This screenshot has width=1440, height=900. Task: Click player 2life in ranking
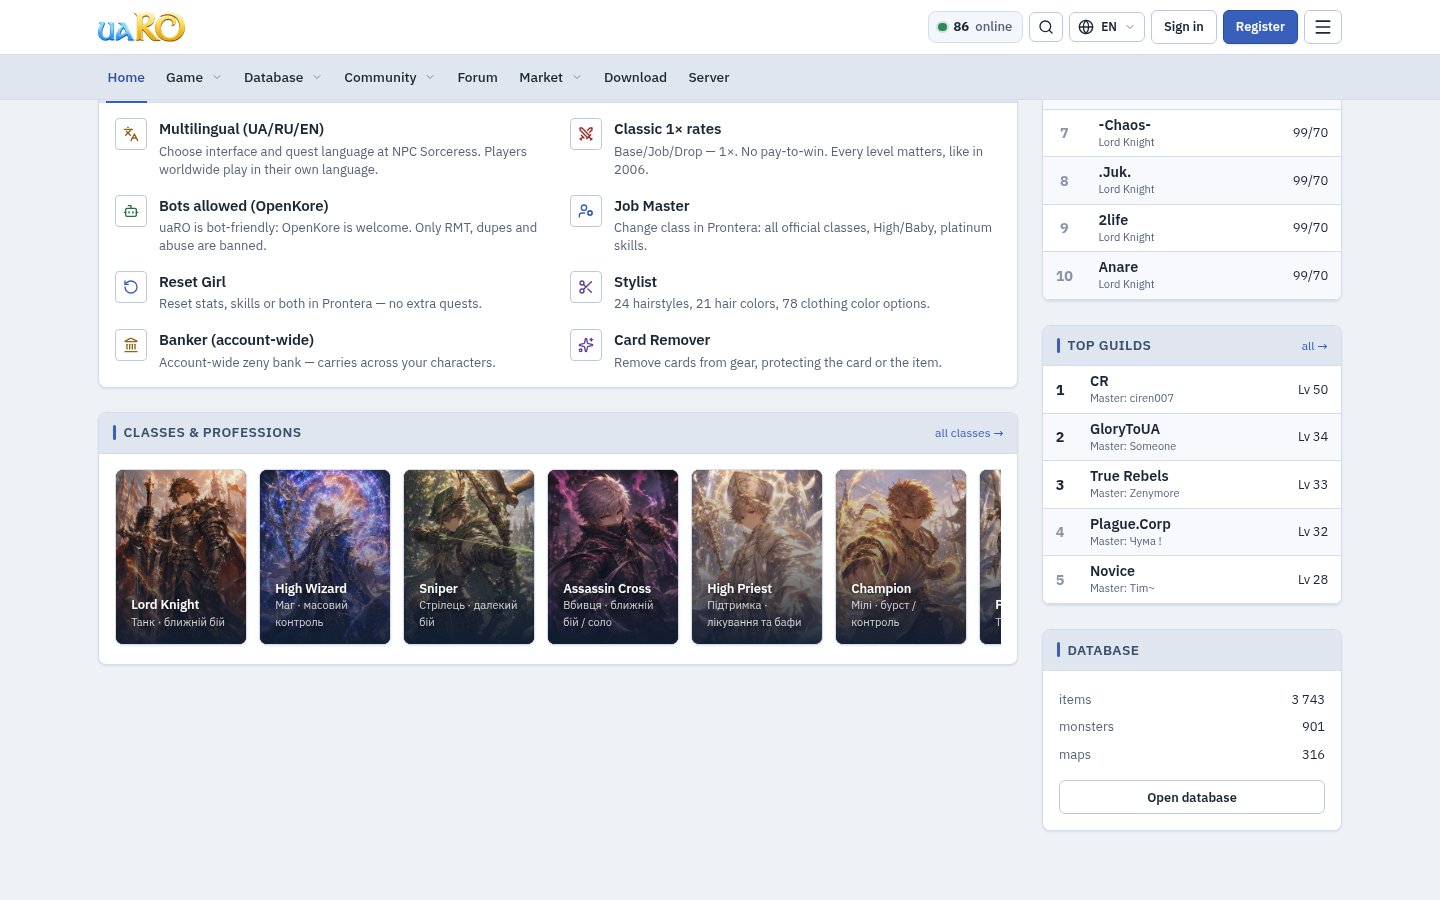(1192, 228)
